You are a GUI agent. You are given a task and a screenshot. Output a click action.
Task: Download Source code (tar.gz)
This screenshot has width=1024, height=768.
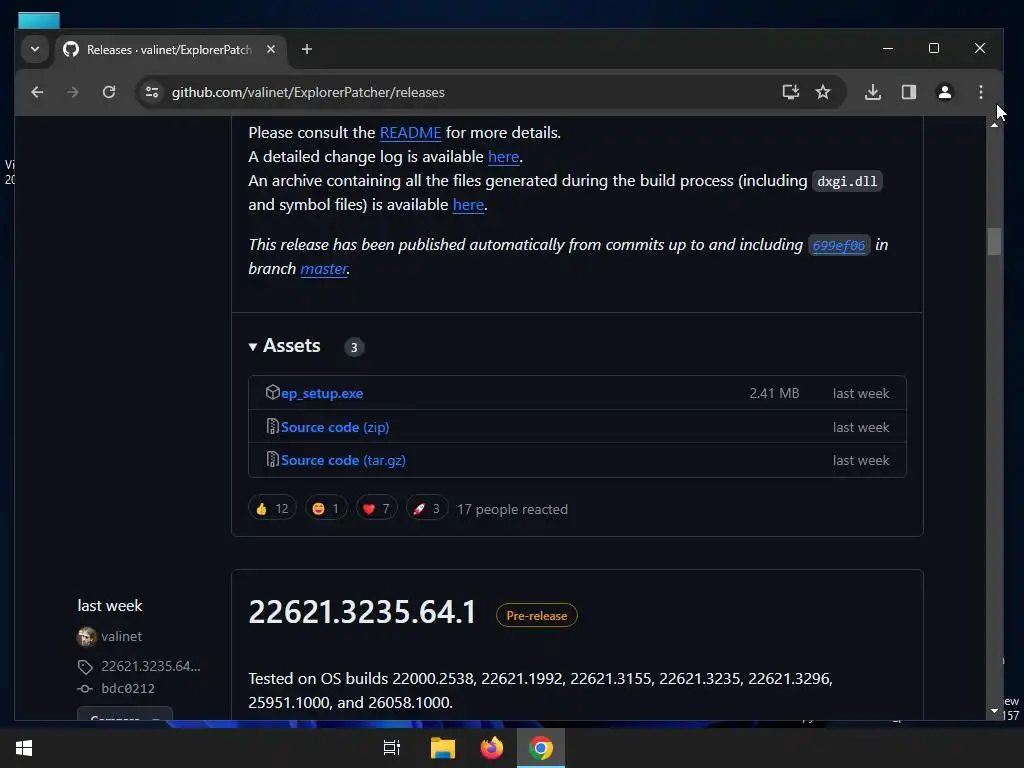343,460
